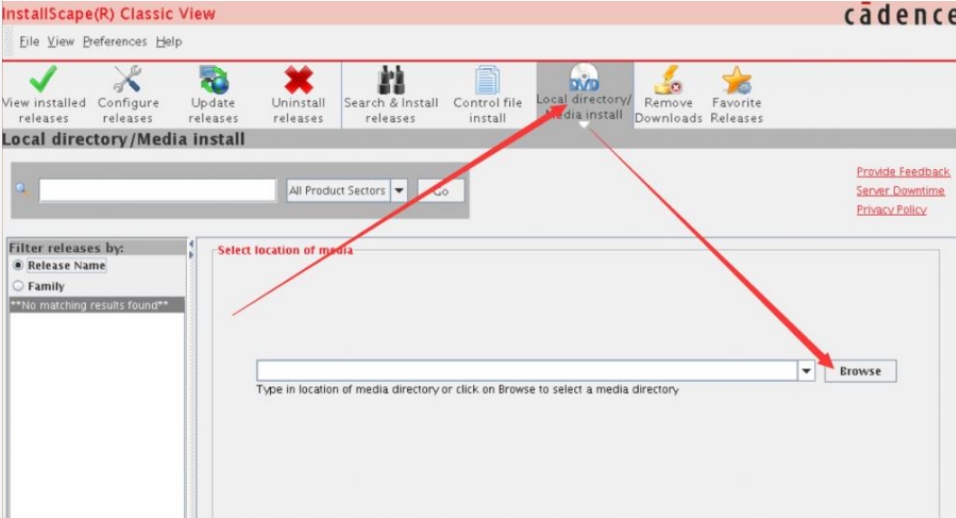956x518 pixels.
Task: Open Search & Install releases binoculars icon
Action: (390, 80)
